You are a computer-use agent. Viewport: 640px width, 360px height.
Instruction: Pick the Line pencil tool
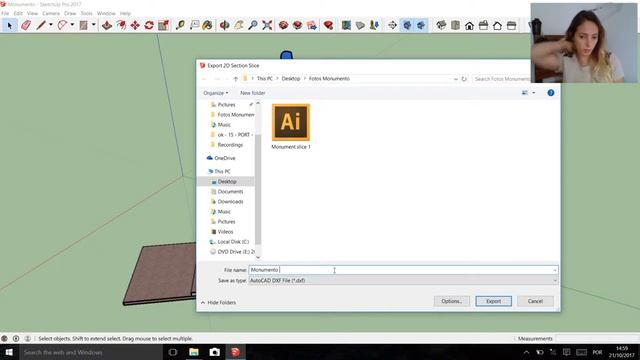(41, 26)
